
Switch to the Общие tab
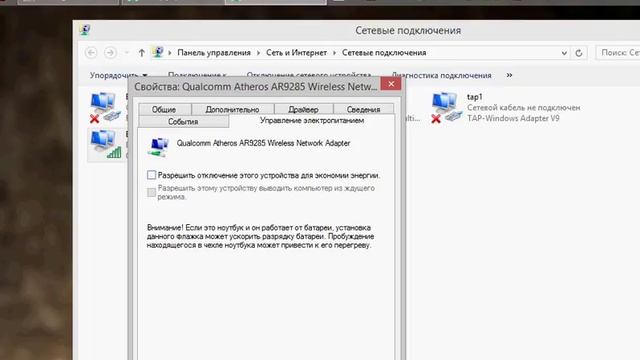pyautogui.click(x=164, y=109)
